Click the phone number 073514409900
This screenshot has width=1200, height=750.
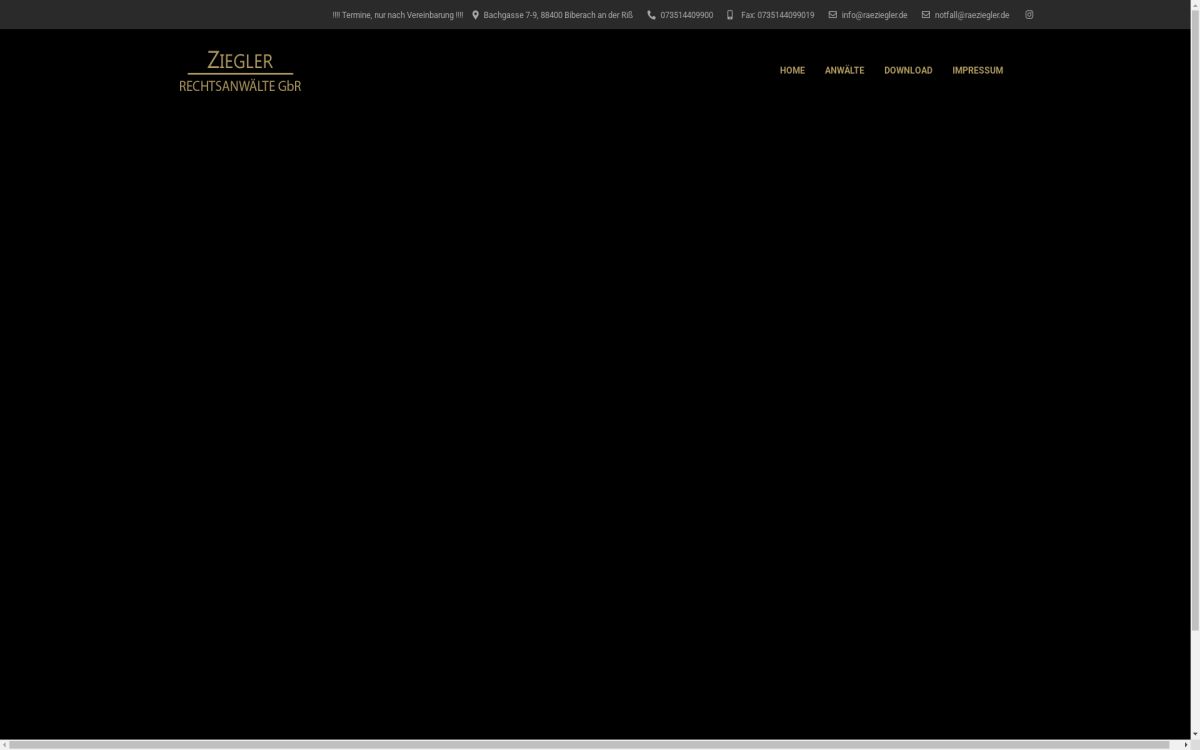686,15
